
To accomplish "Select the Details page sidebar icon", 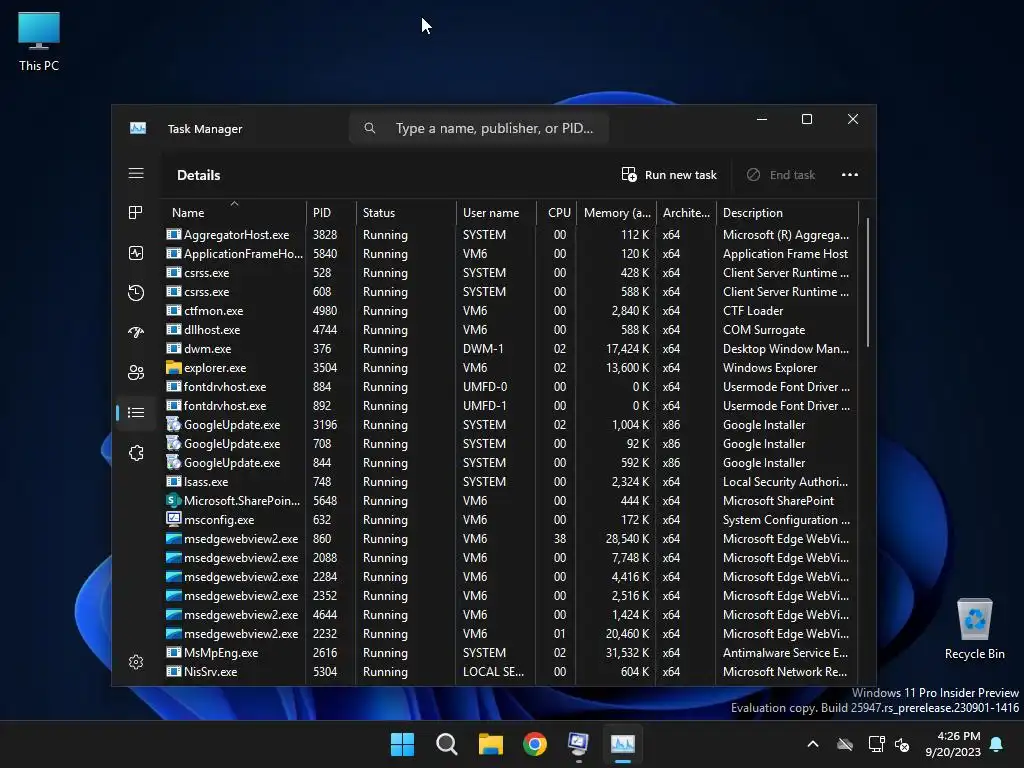I will [136, 412].
